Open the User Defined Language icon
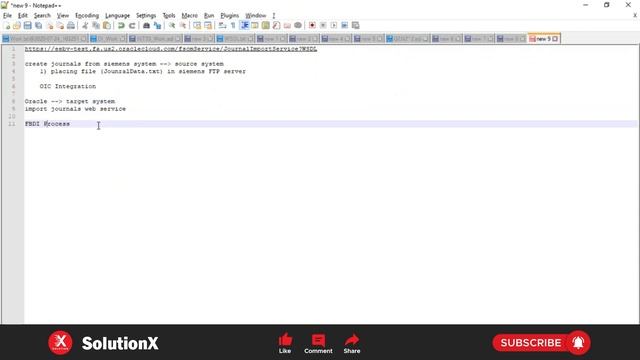Image resolution: width=640 pixels, height=360 pixels. click(x=255, y=25)
